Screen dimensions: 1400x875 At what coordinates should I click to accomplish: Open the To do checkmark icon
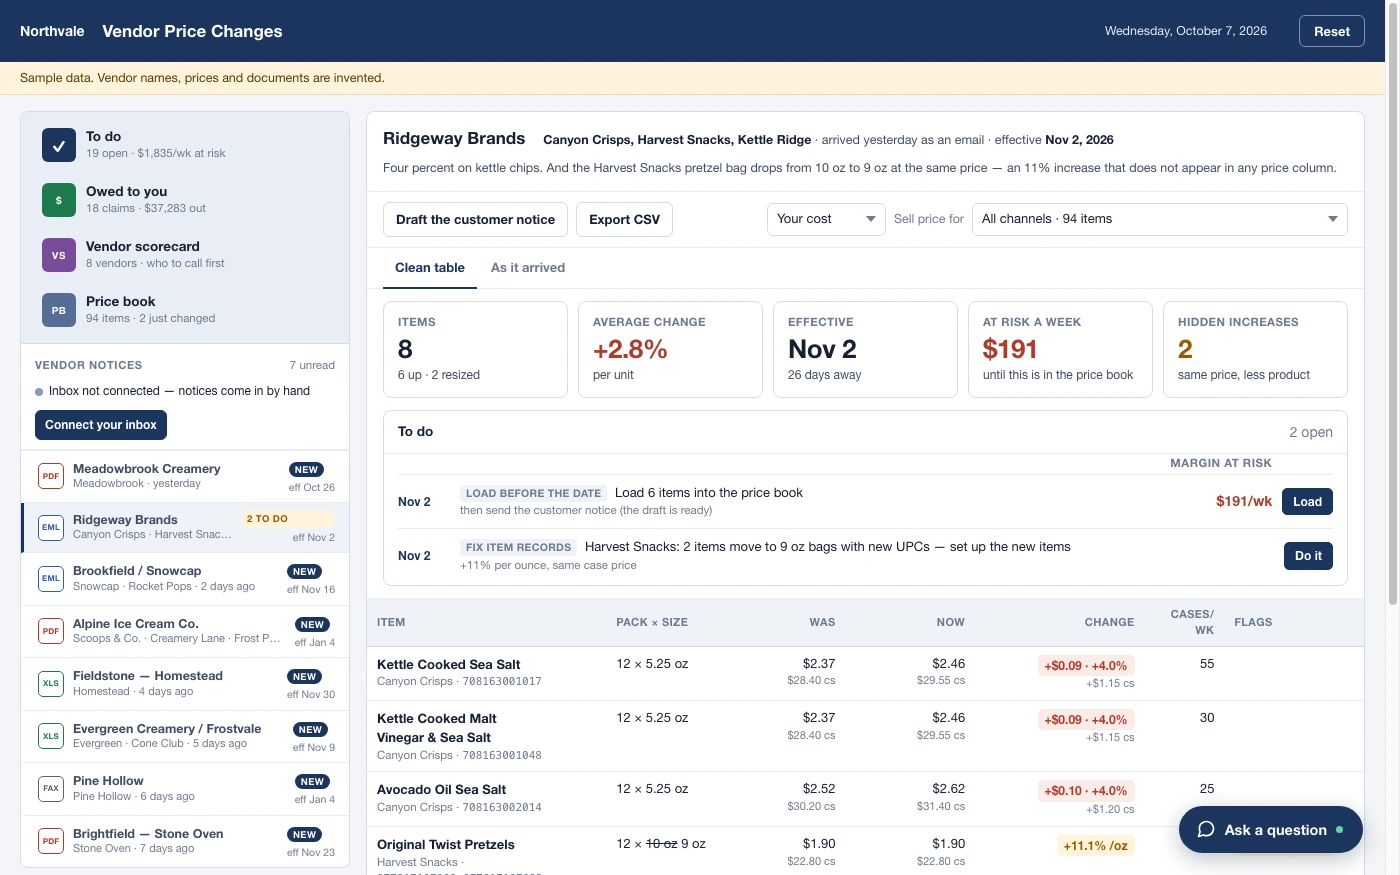pos(59,145)
